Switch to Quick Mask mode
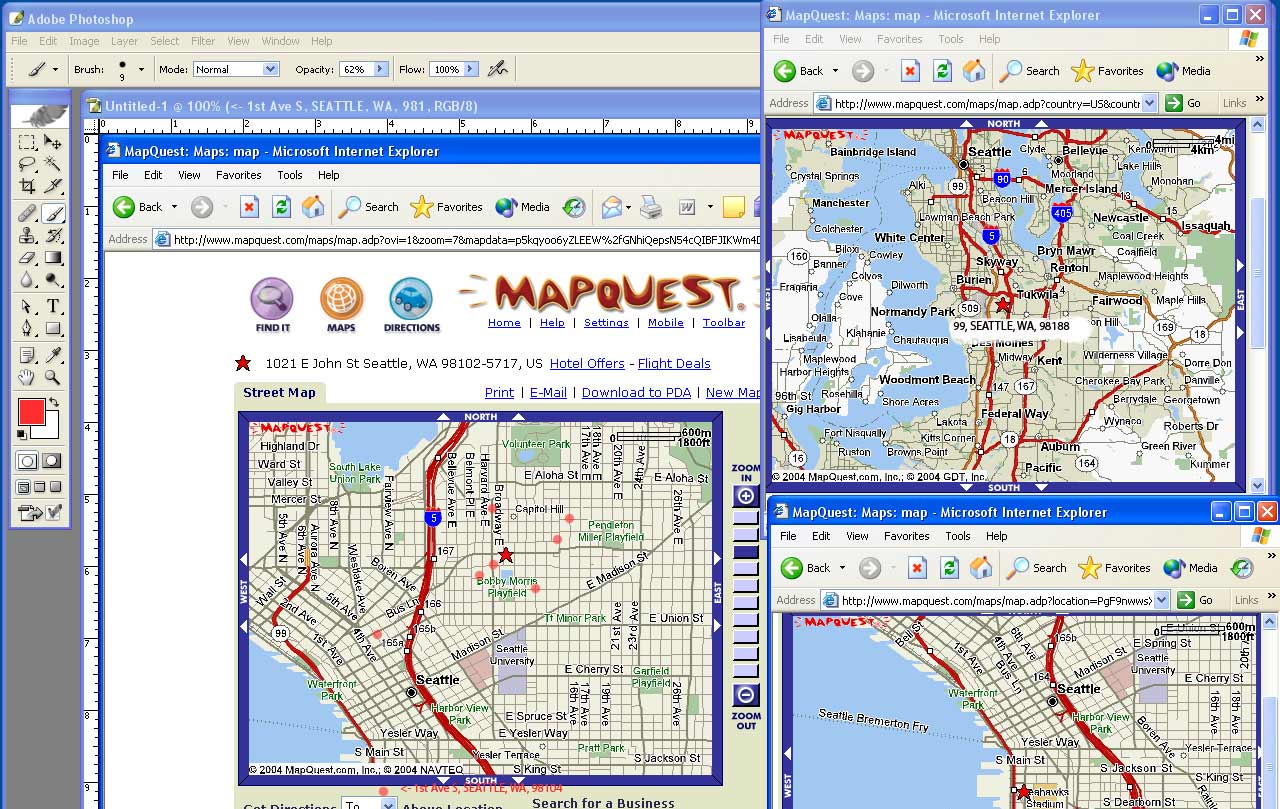Image resolution: width=1280 pixels, height=809 pixels. (52, 461)
